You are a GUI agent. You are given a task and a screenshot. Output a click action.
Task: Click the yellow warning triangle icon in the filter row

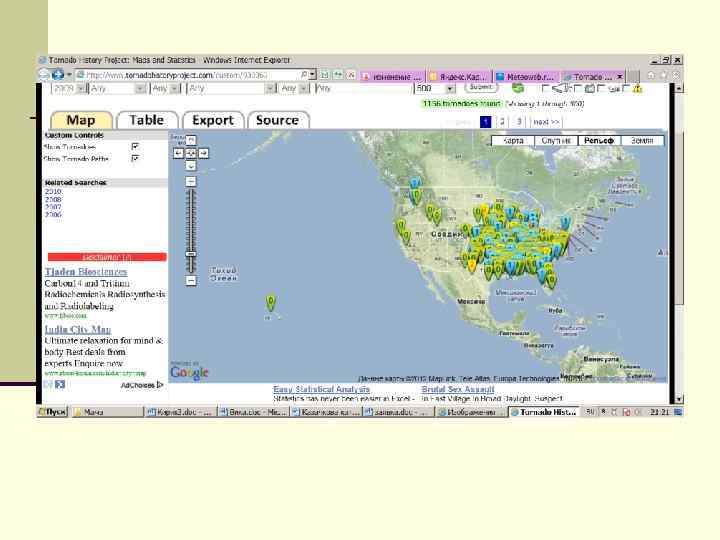tap(637, 89)
